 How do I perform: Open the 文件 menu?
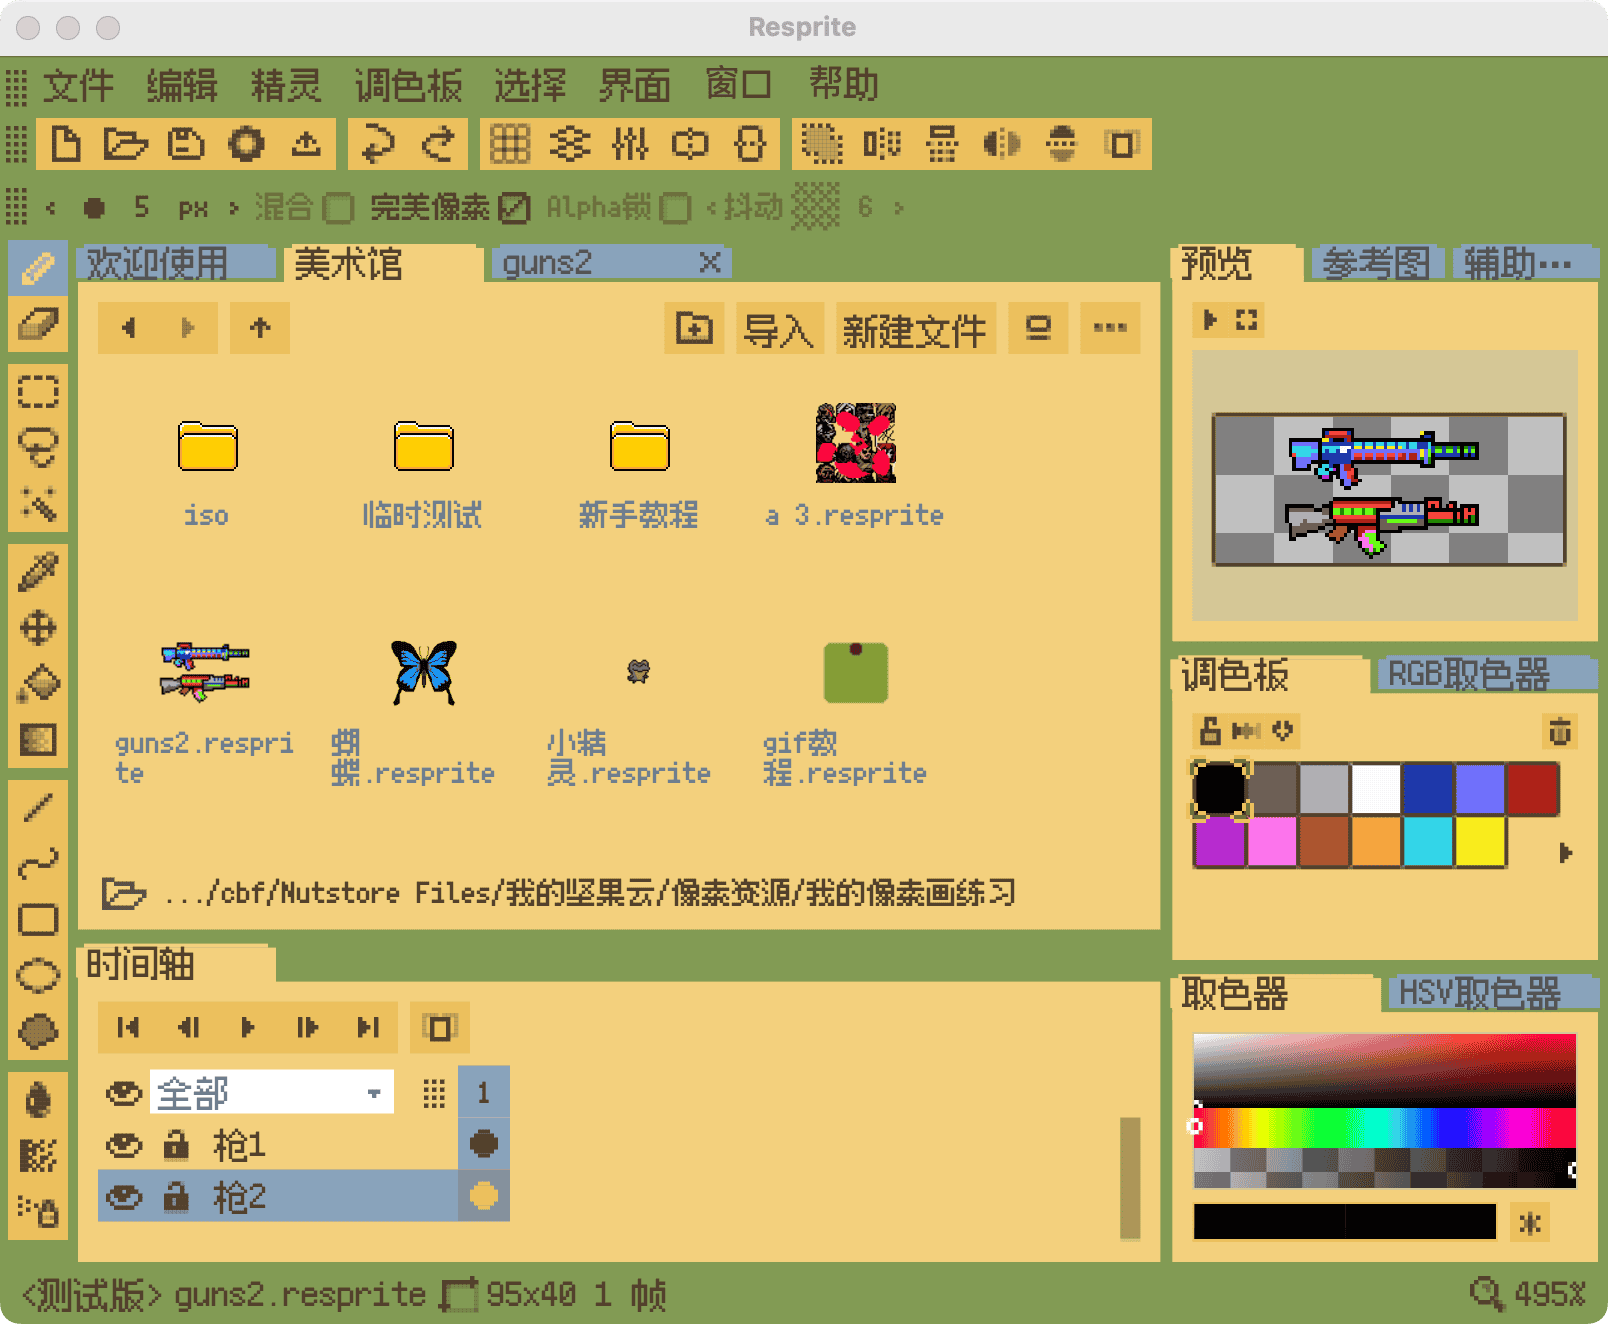pyautogui.click(x=78, y=86)
